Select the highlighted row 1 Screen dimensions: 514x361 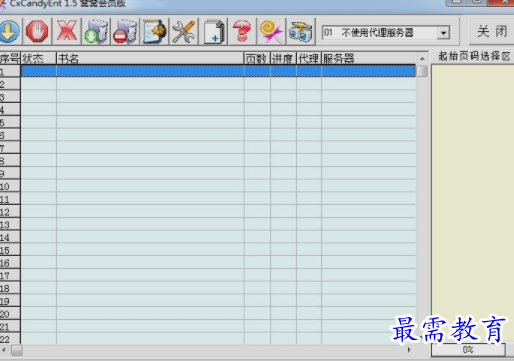tap(218, 71)
